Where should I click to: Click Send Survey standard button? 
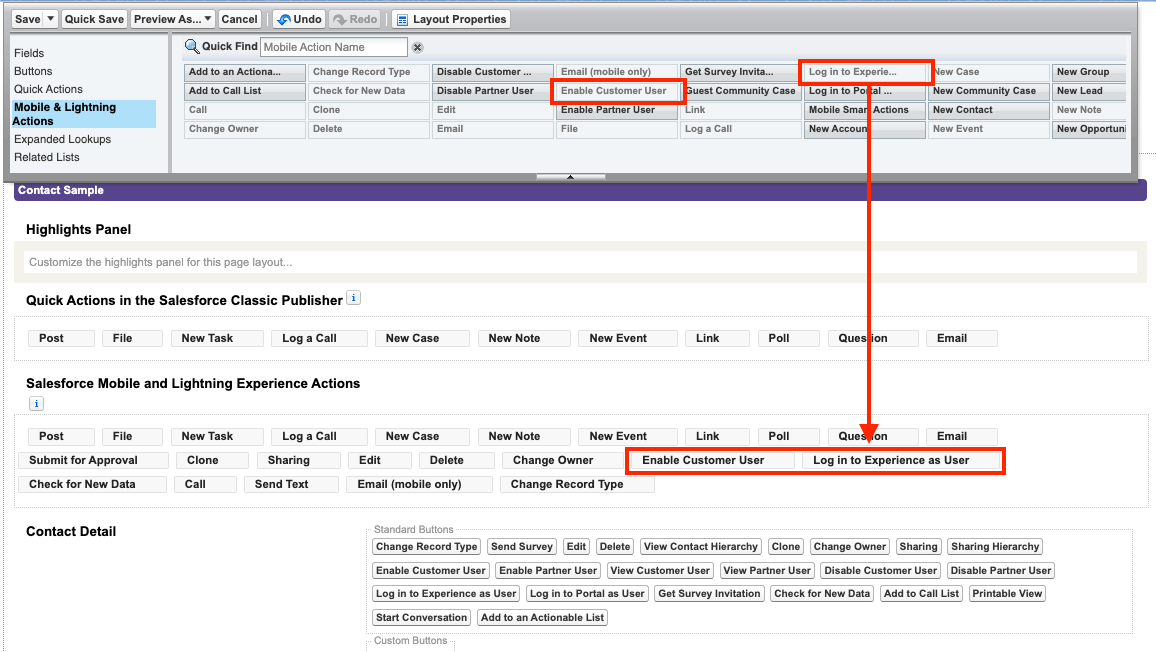[522, 547]
